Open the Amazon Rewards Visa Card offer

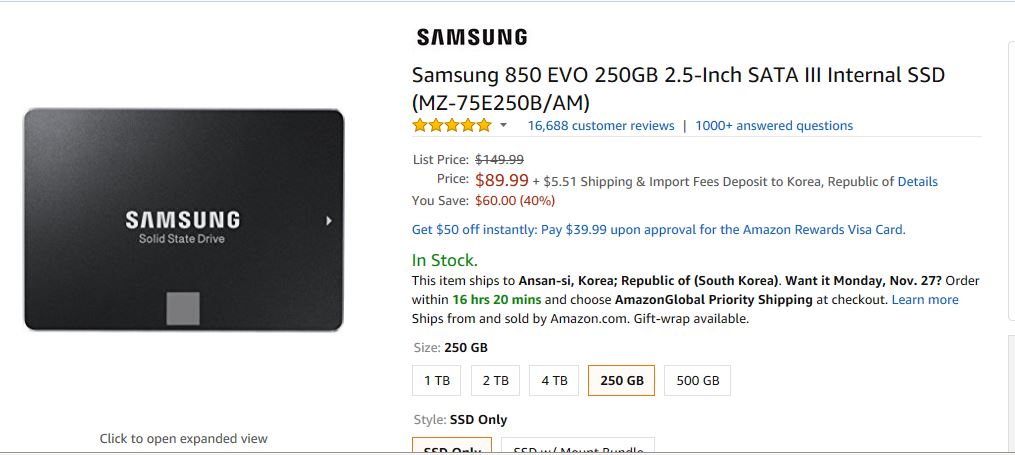coord(659,230)
